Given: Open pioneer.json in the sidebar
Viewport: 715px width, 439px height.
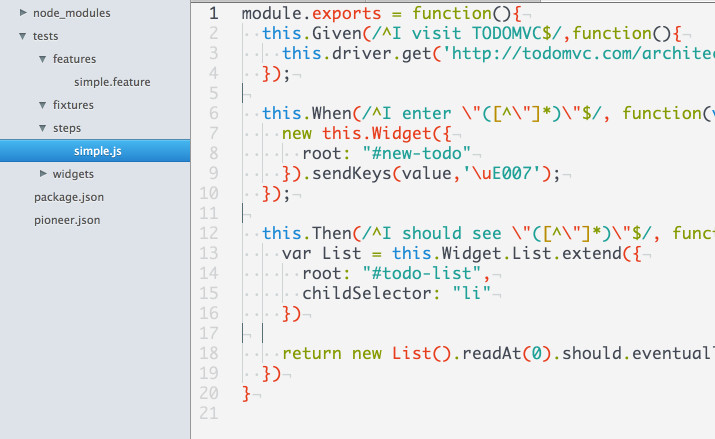Looking at the screenshot, I should click(67, 220).
